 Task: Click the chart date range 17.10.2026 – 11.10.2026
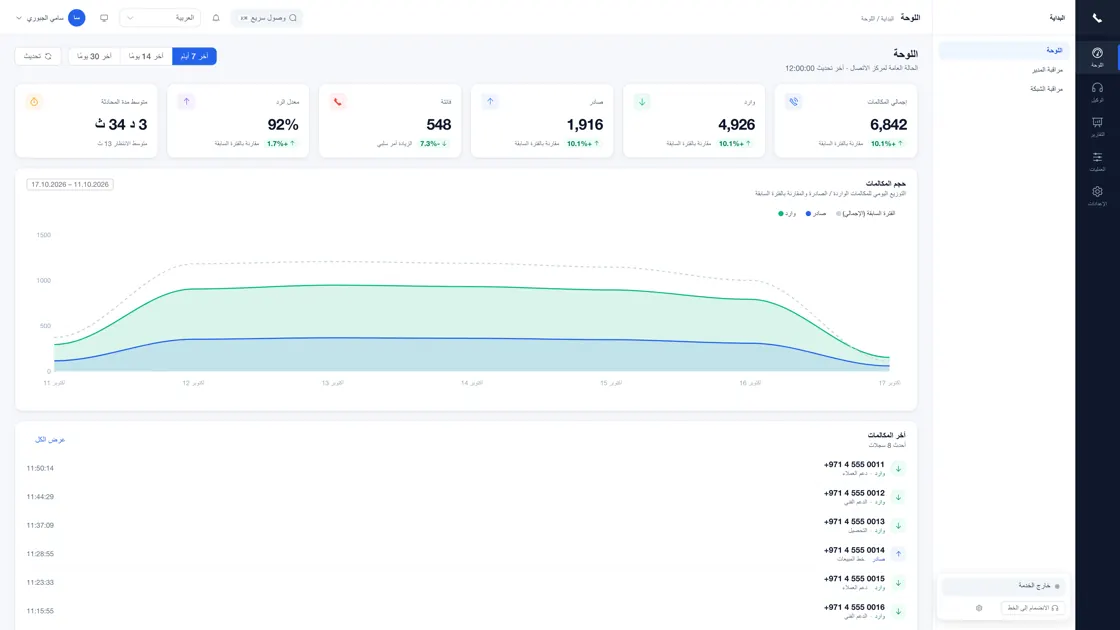(x=70, y=184)
